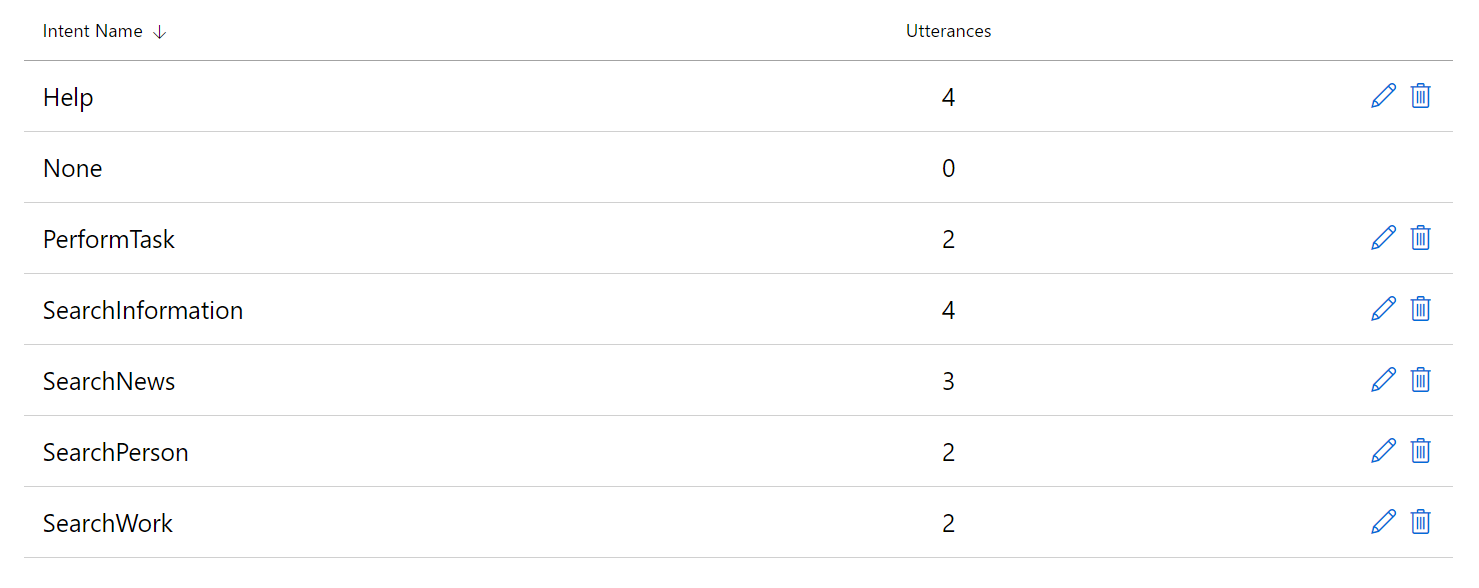The image size is (1479, 588).
Task: Open the None intent row
Action: pyautogui.click(x=72, y=168)
